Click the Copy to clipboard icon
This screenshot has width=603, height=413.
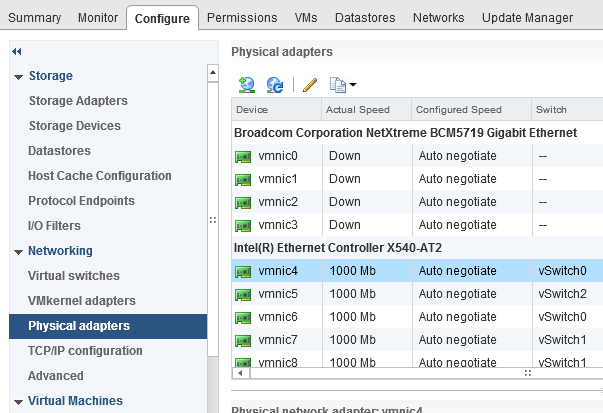tap(338, 85)
